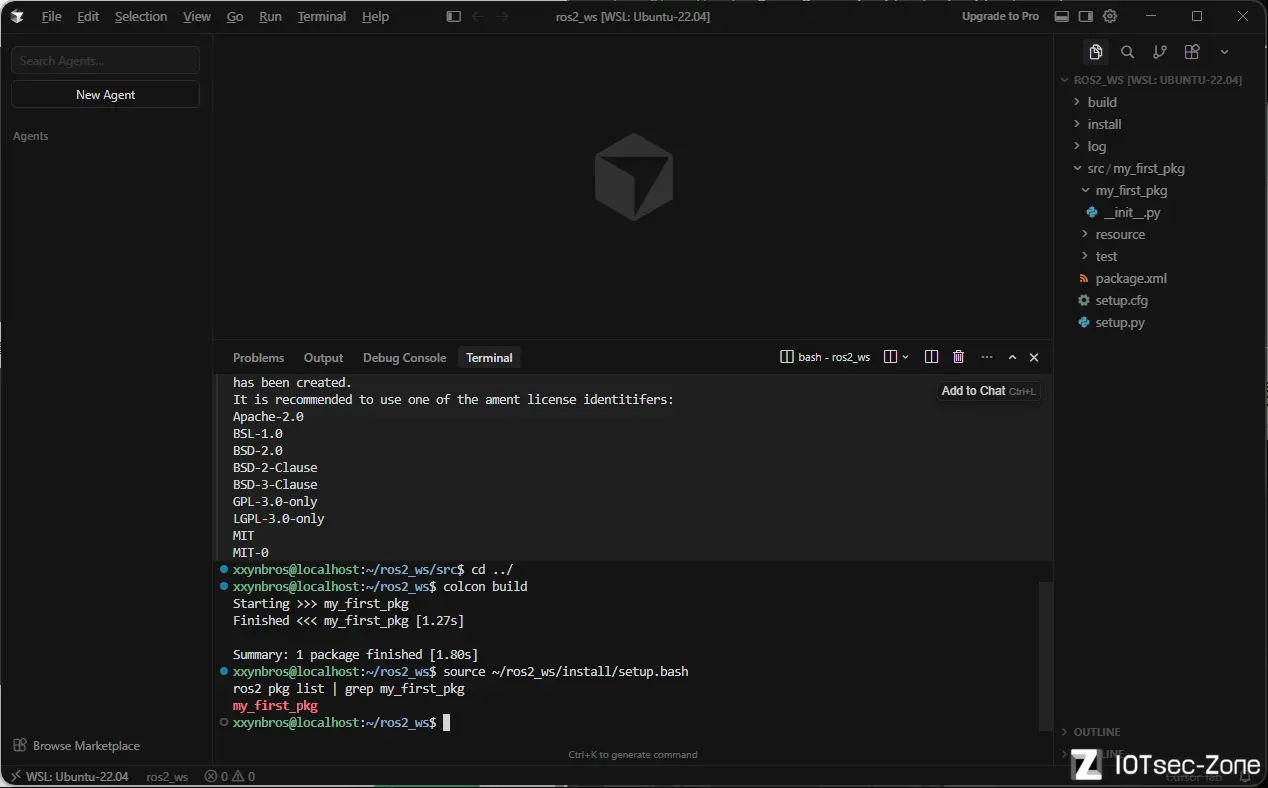
Task: Toggle the agents sidebar layout icon
Action: coord(453,17)
